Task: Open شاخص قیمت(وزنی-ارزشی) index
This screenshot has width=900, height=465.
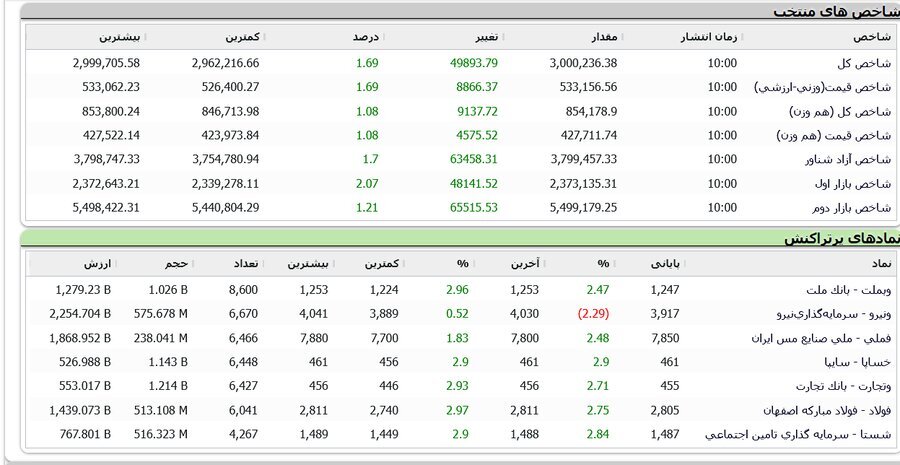Action: [x=837, y=86]
